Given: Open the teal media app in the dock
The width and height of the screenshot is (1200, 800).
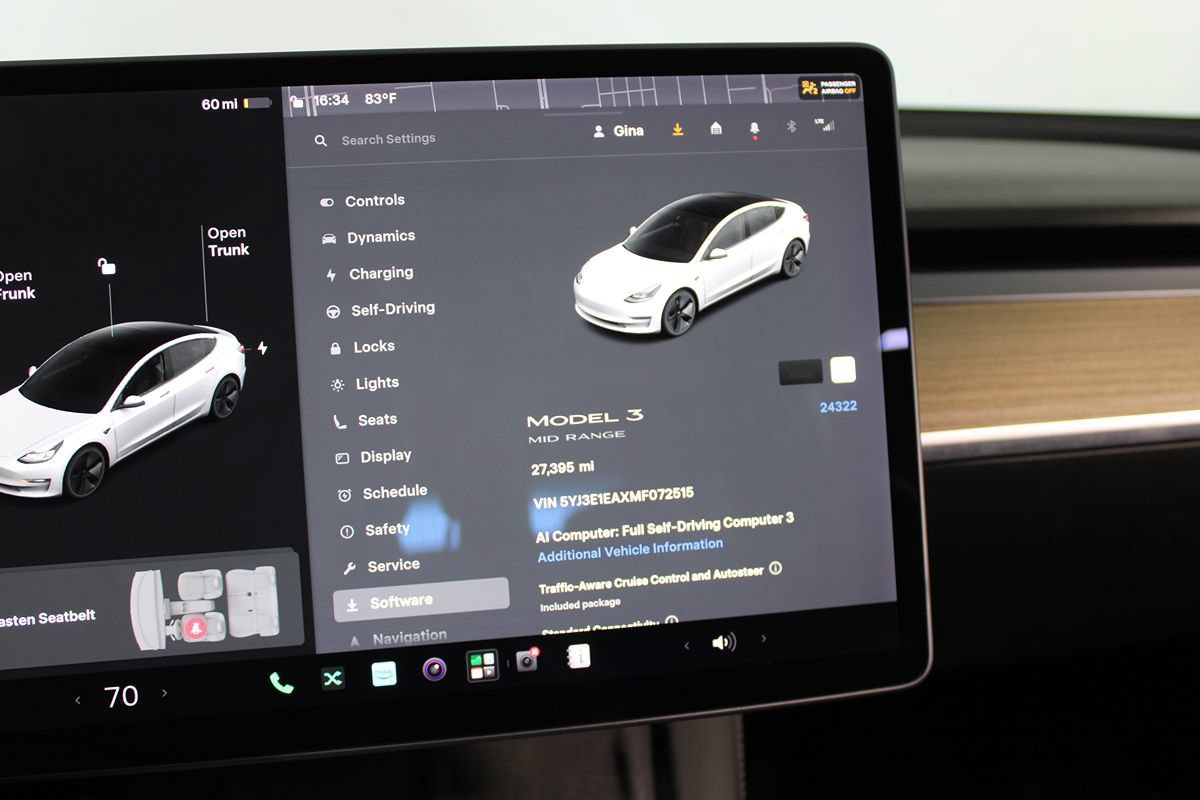Looking at the screenshot, I should [x=384, y=674].
